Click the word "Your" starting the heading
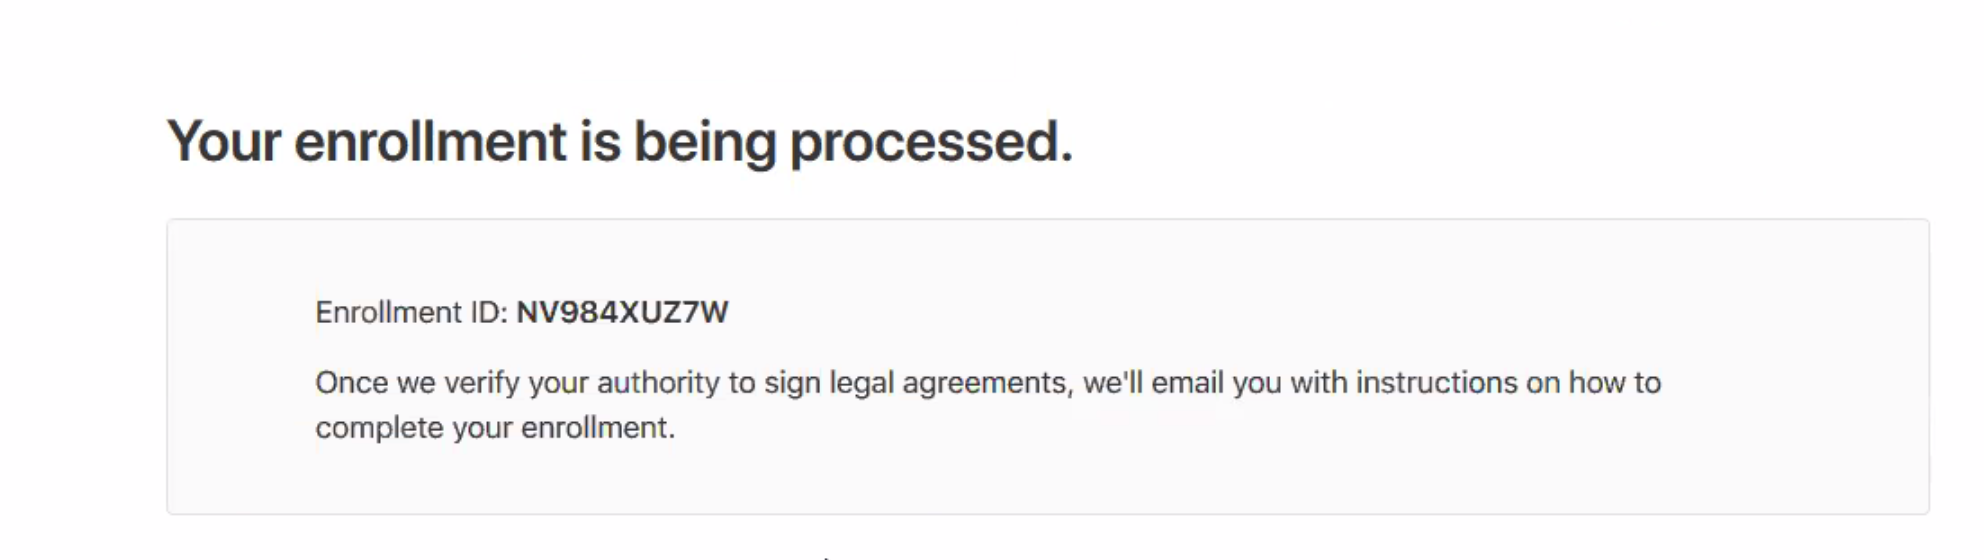Image resolution: width=1984 pixels, height=560 pixels. pos(224,141)
